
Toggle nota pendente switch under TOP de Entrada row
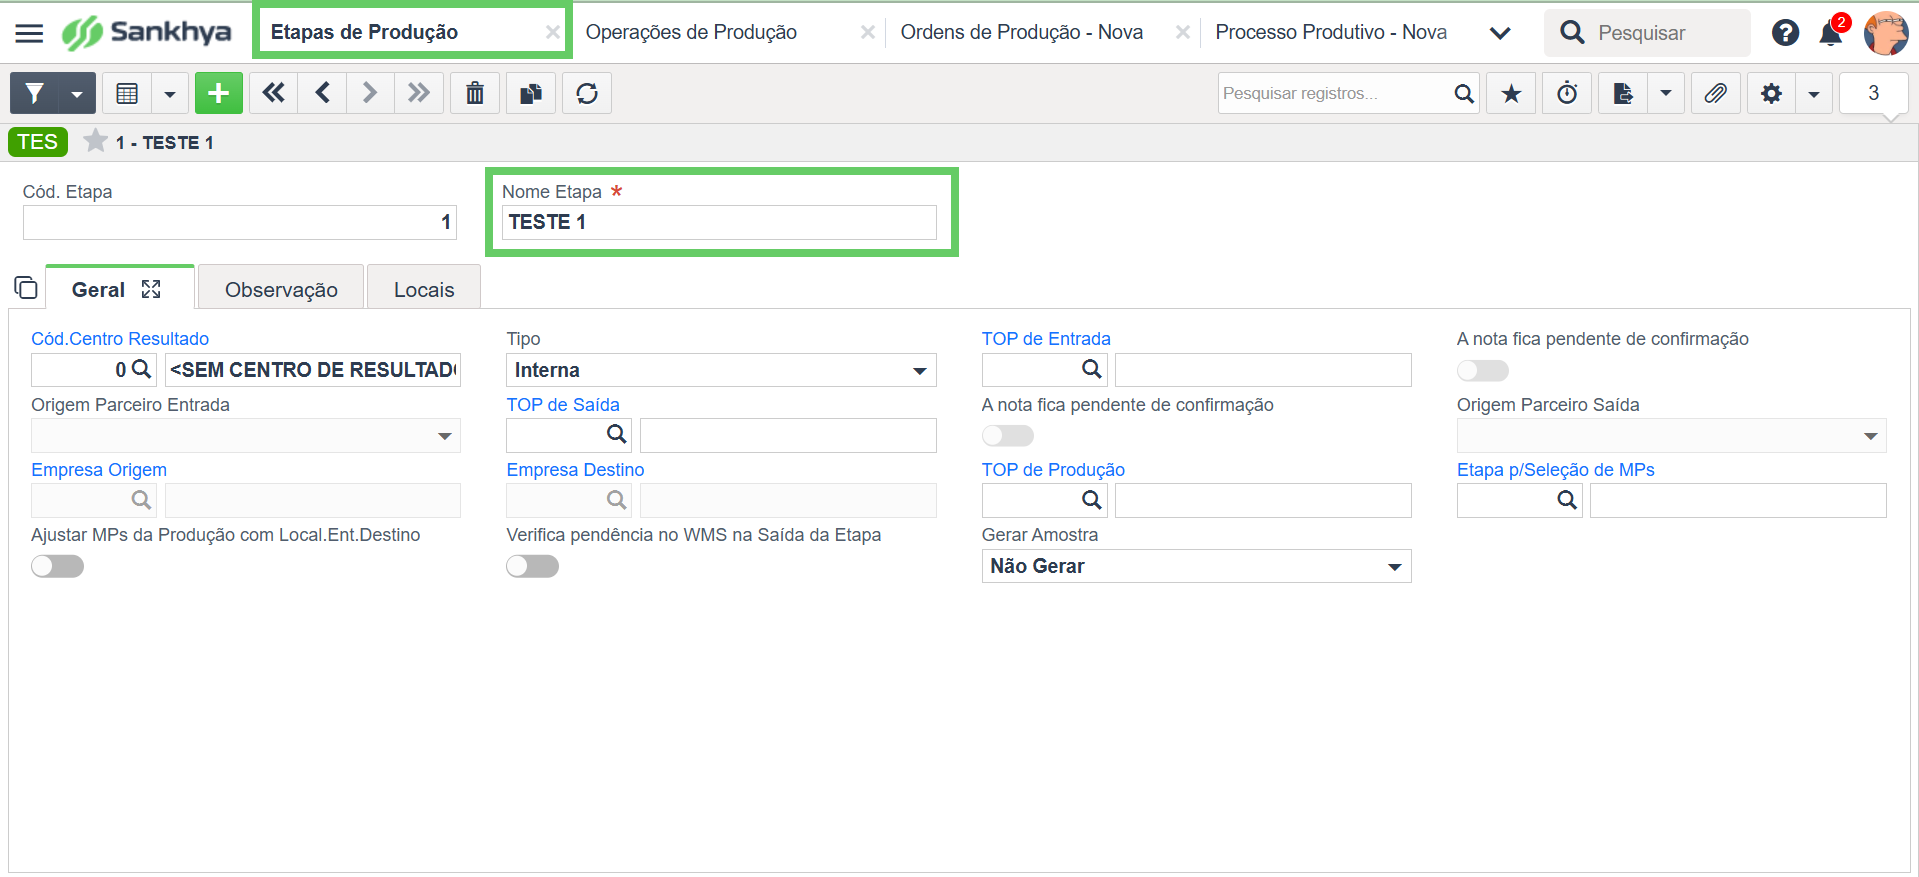pyautogui.click(x=1482, y=370)
